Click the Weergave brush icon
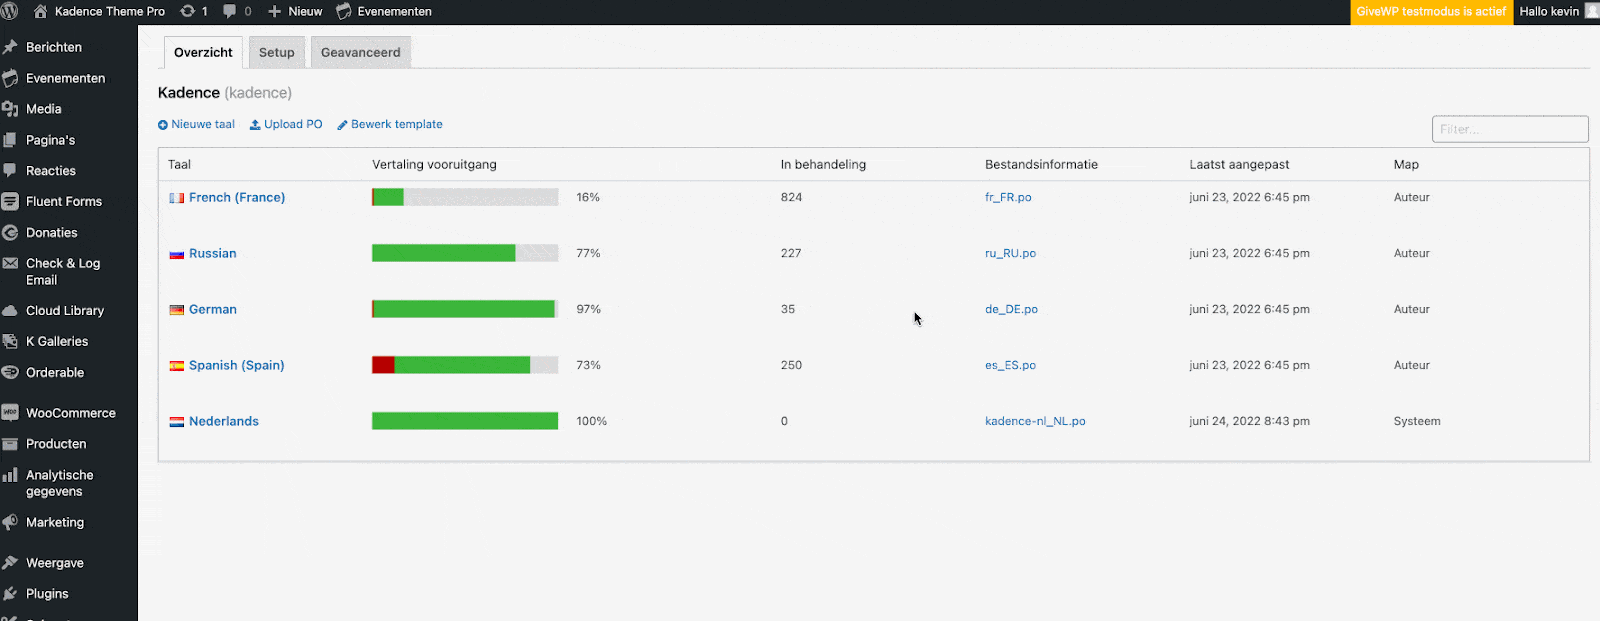The height and width of the screenshot is (621, 1600). [10, 563]
